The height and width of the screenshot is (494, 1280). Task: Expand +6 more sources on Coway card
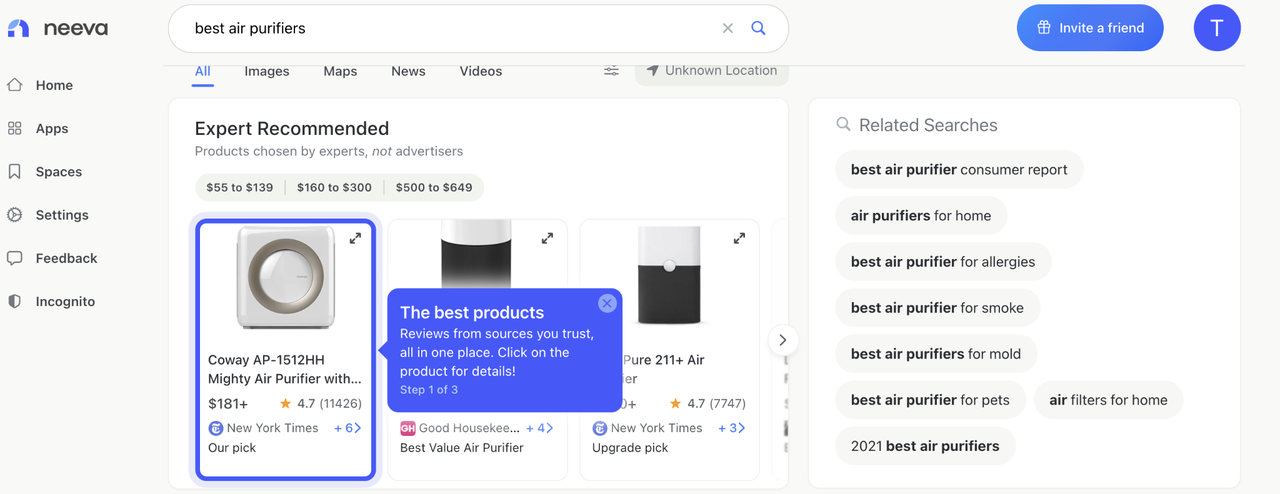pos(347,428)
